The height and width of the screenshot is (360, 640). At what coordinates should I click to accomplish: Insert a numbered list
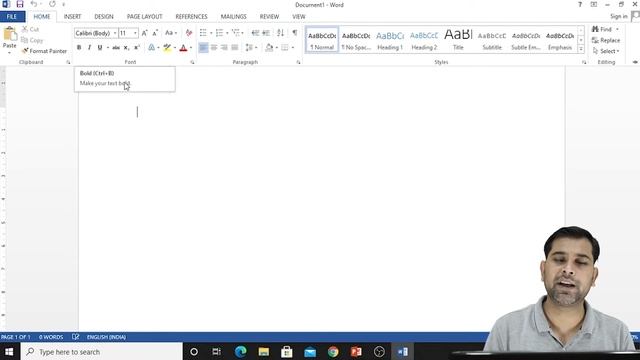pyautogui.click(x=219, y=33)
